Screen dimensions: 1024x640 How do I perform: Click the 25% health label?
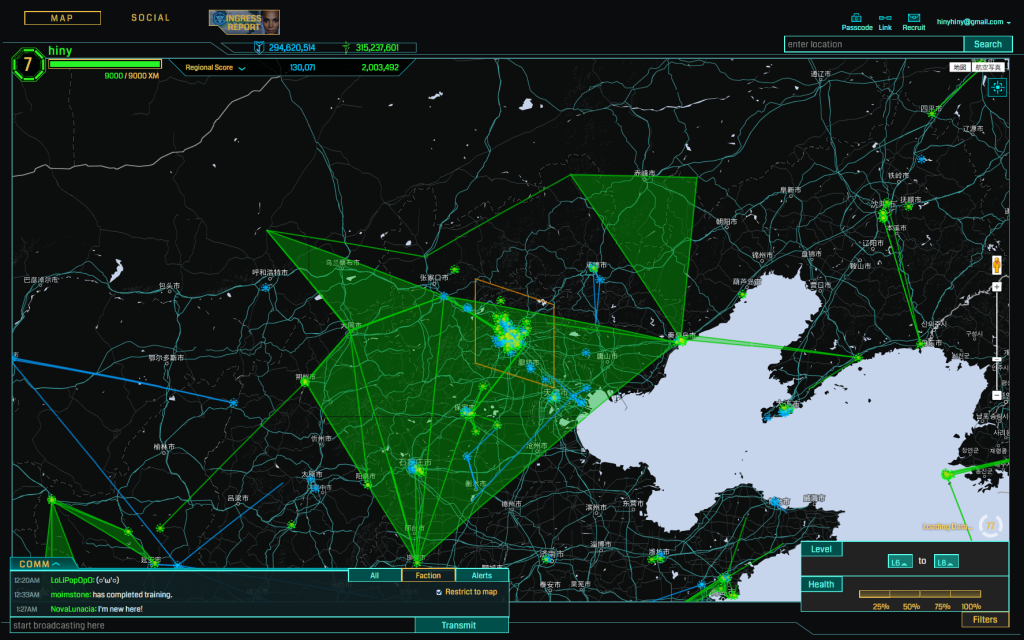pyautogui.click(x=881, y=607)
